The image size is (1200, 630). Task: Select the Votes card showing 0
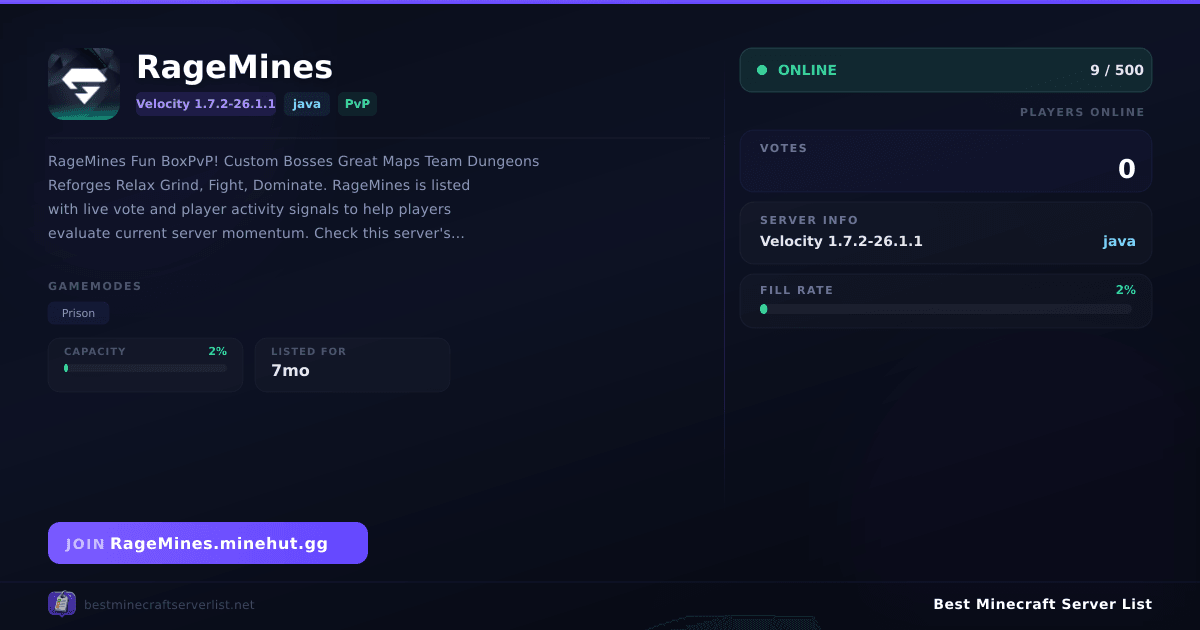[x=946, y=161]
